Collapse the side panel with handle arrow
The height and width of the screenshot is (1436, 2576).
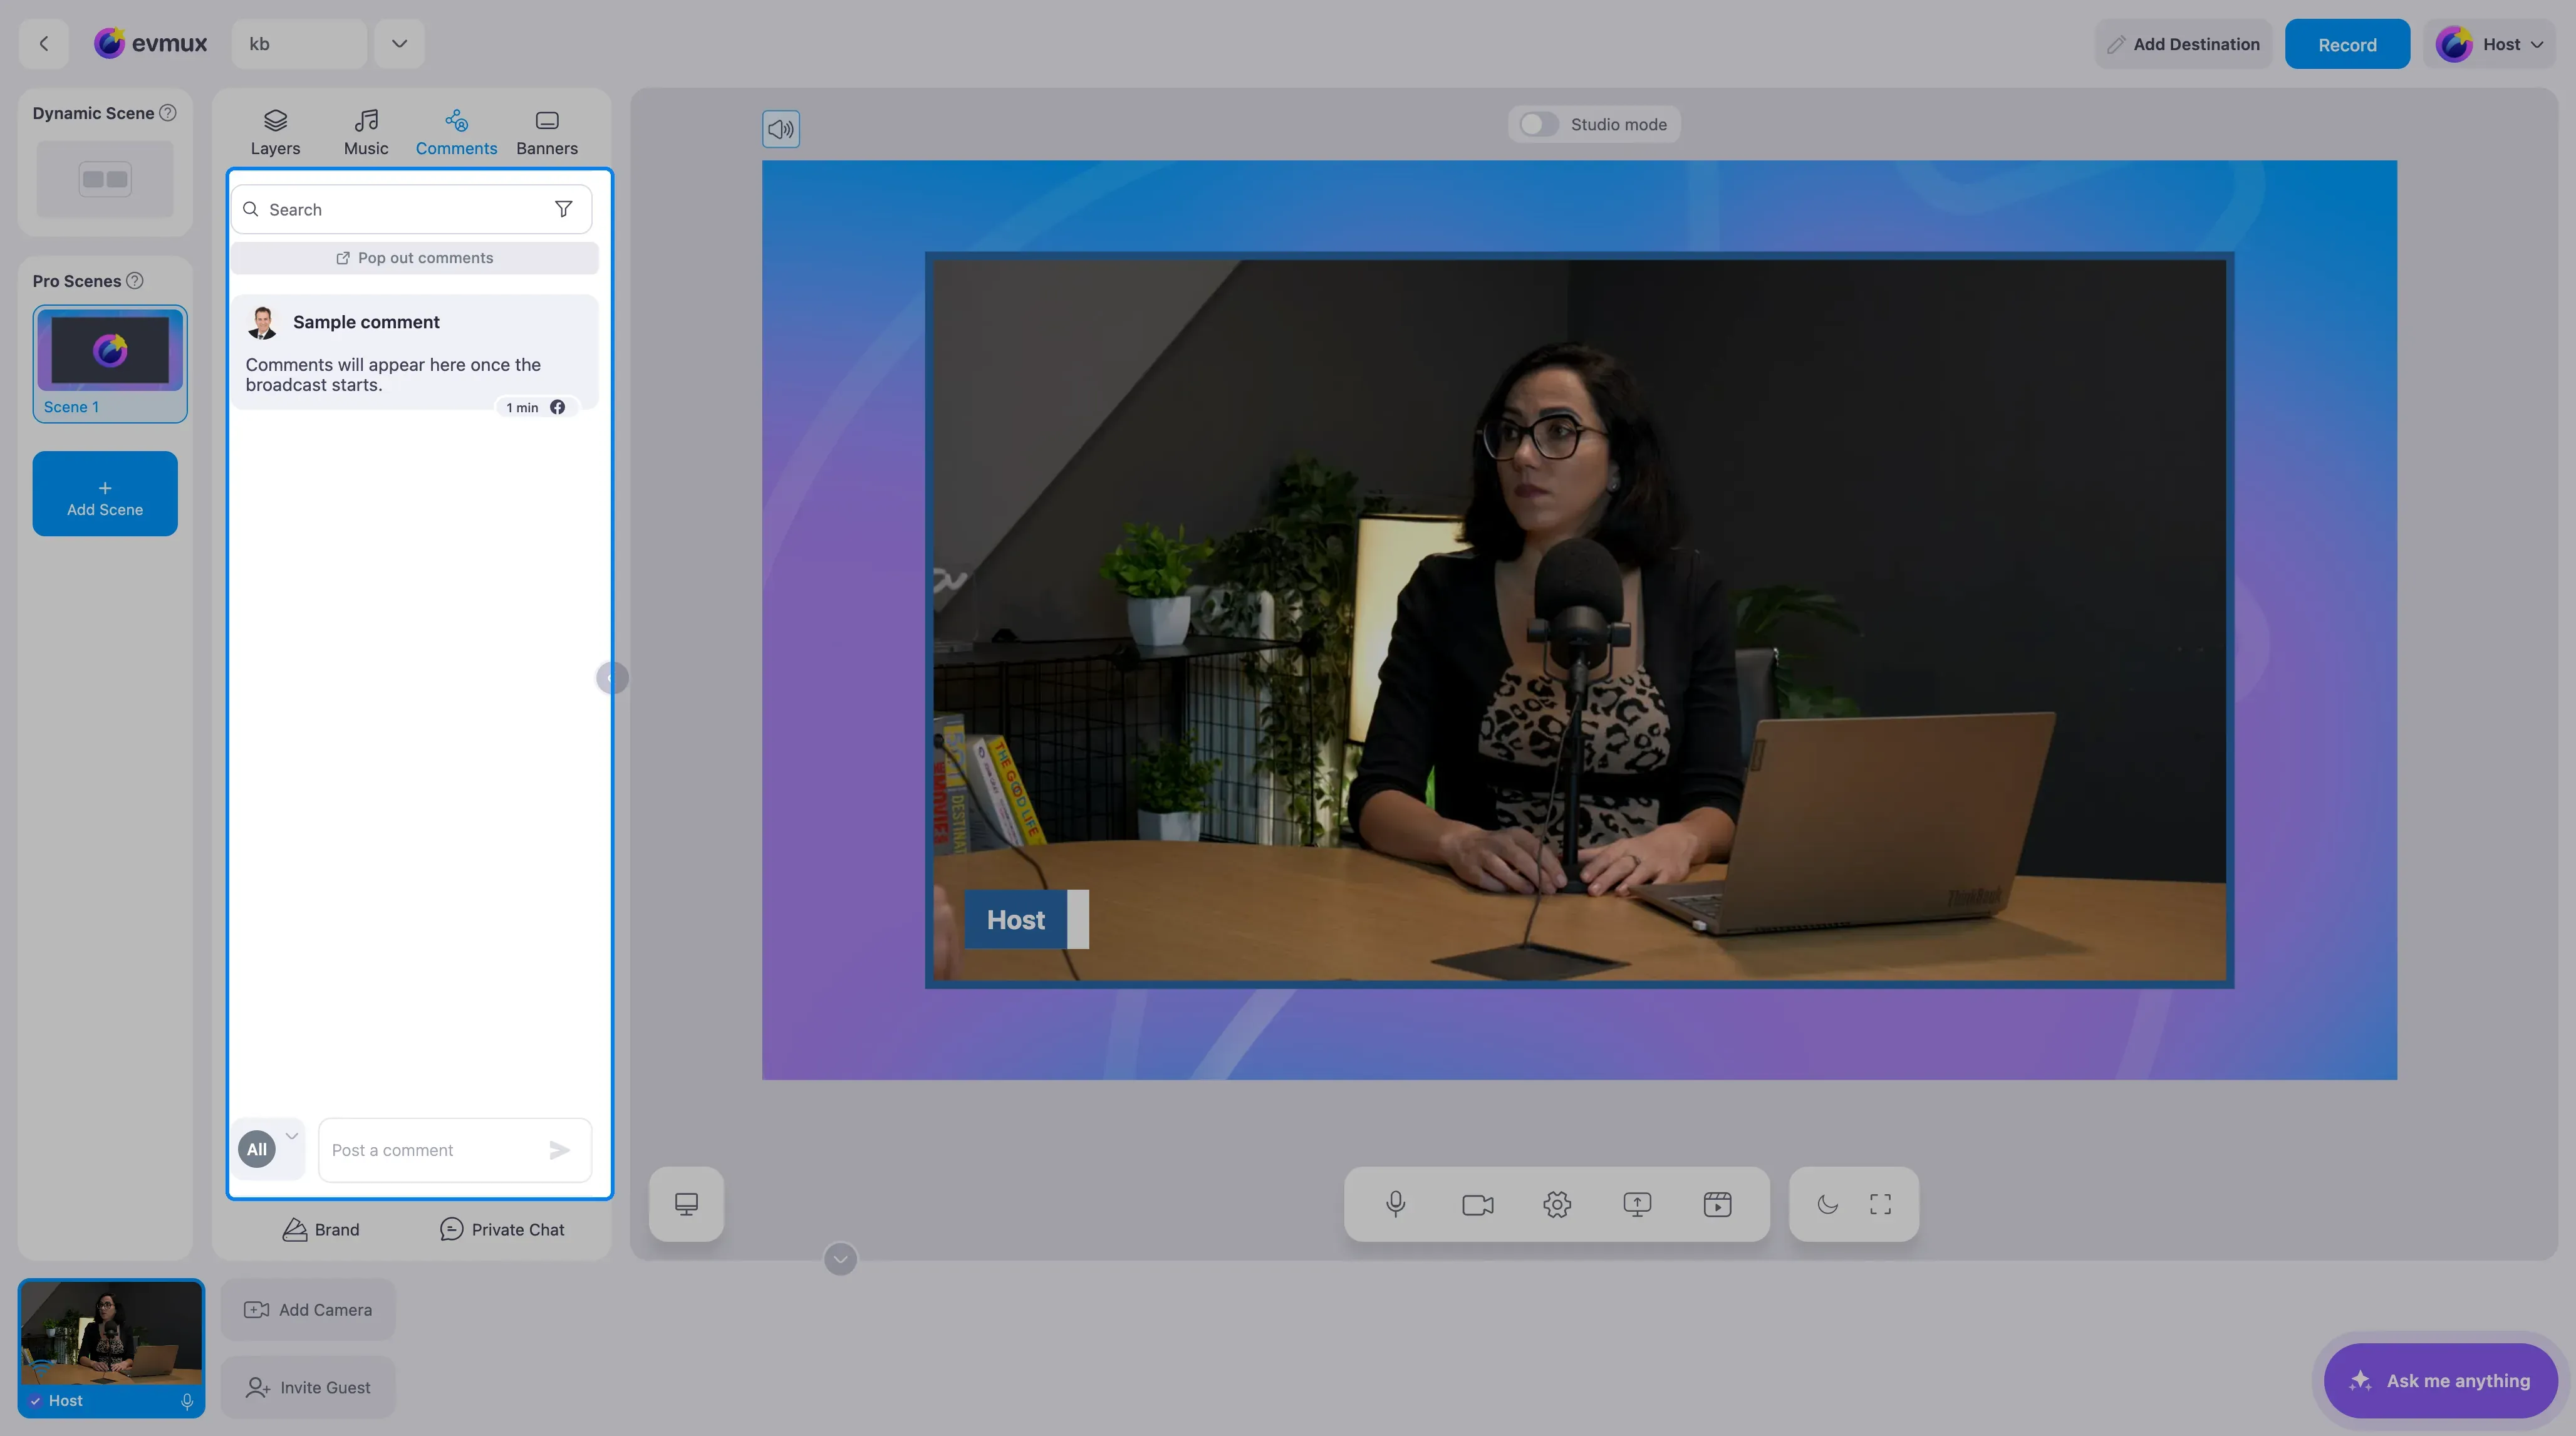(611, 678)
